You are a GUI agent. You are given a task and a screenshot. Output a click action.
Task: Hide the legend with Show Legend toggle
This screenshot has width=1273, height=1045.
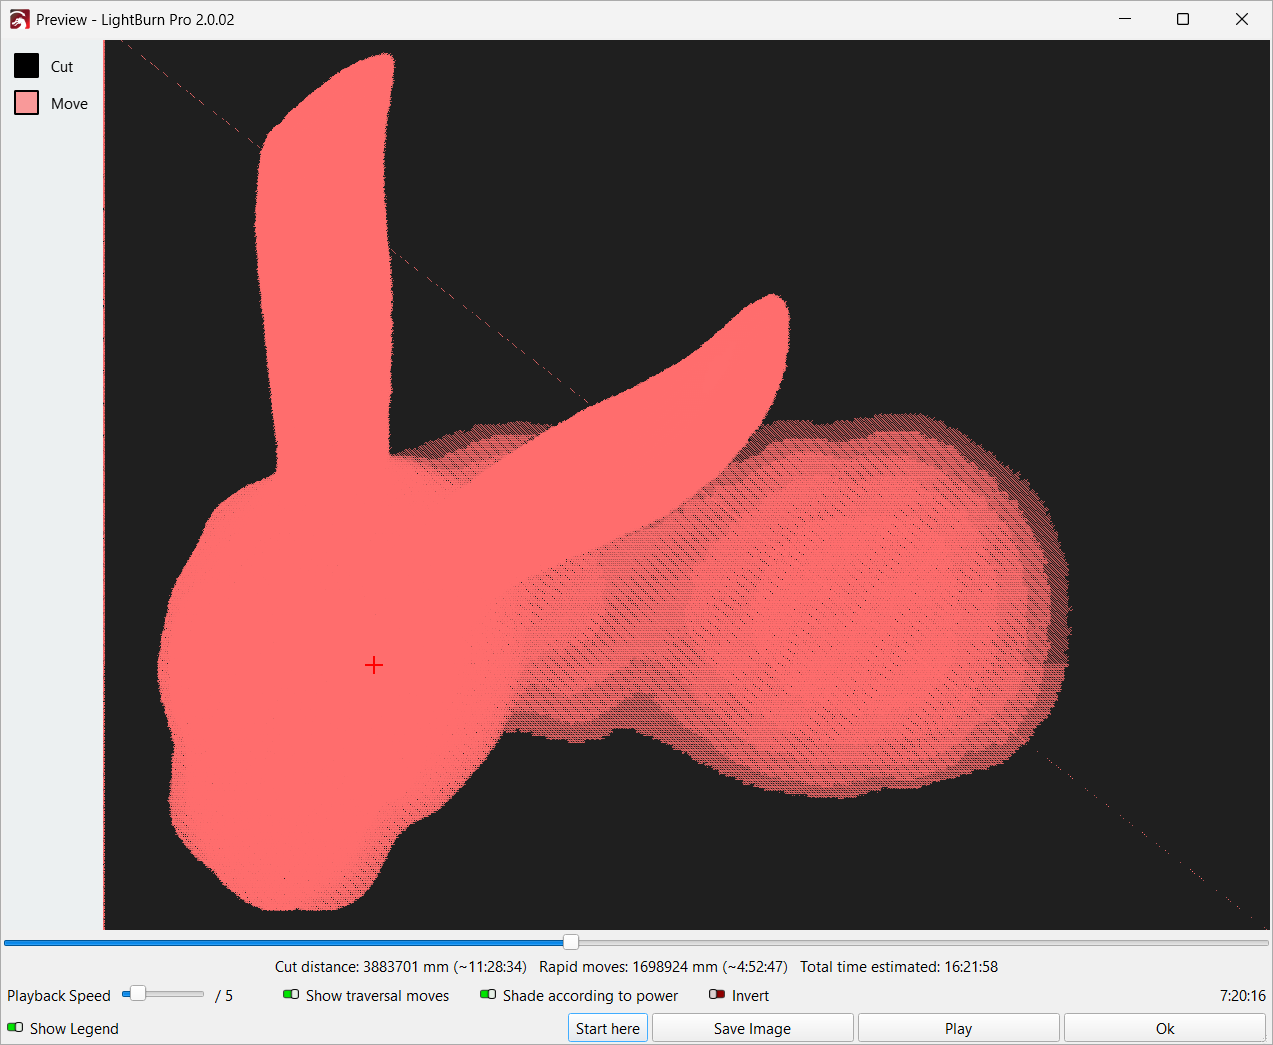pos(15,1028)
